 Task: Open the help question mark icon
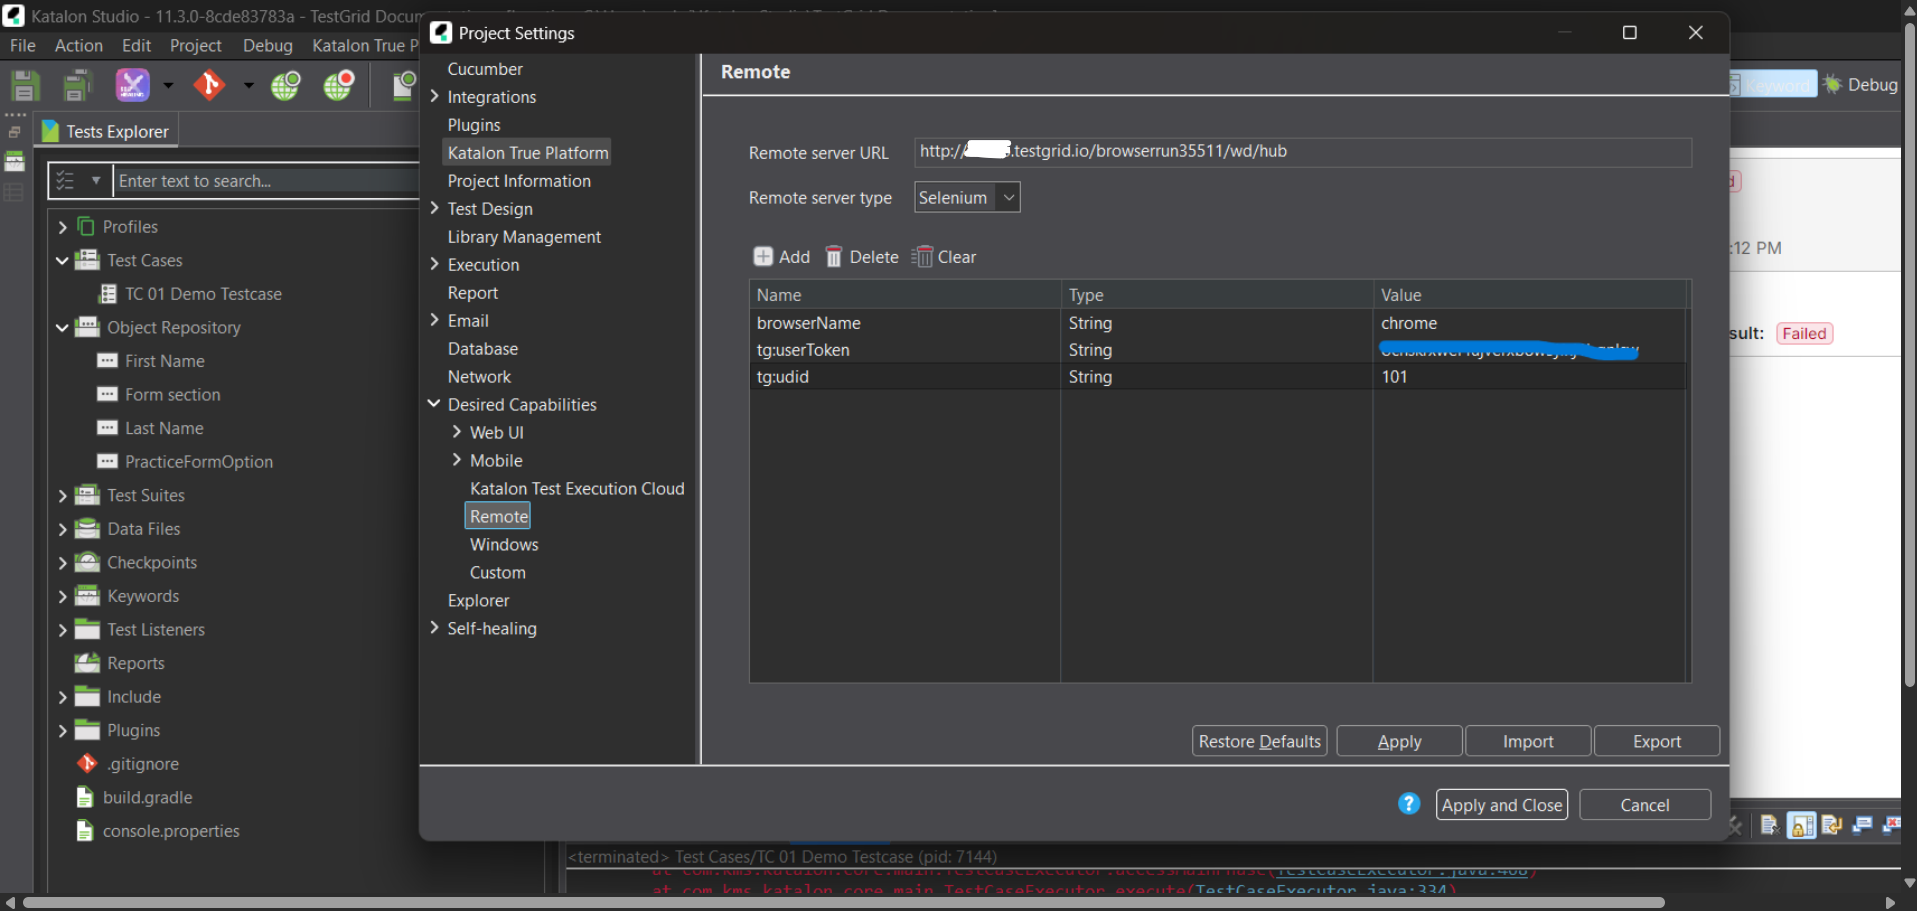pos(1409,804)
